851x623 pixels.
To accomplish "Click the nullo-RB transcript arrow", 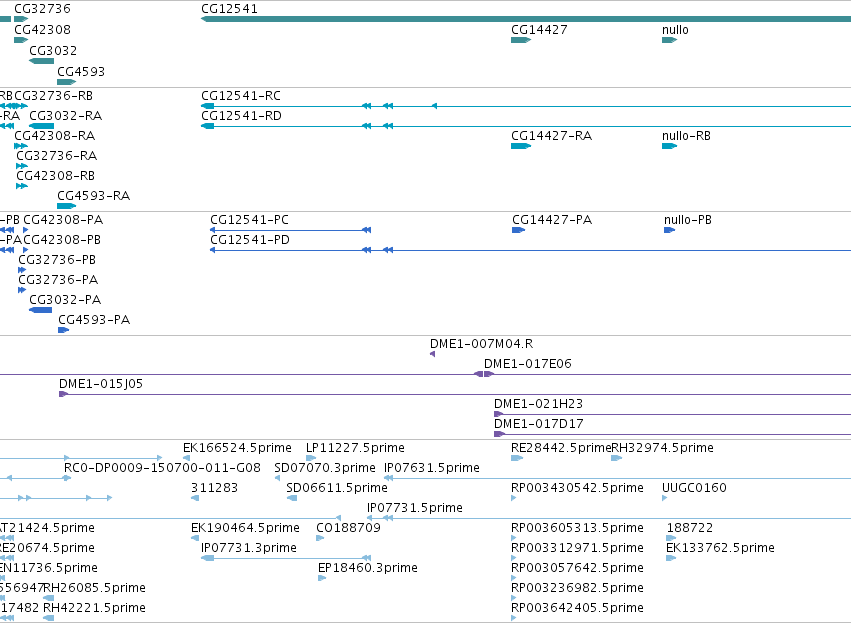I will pos(670,146).
